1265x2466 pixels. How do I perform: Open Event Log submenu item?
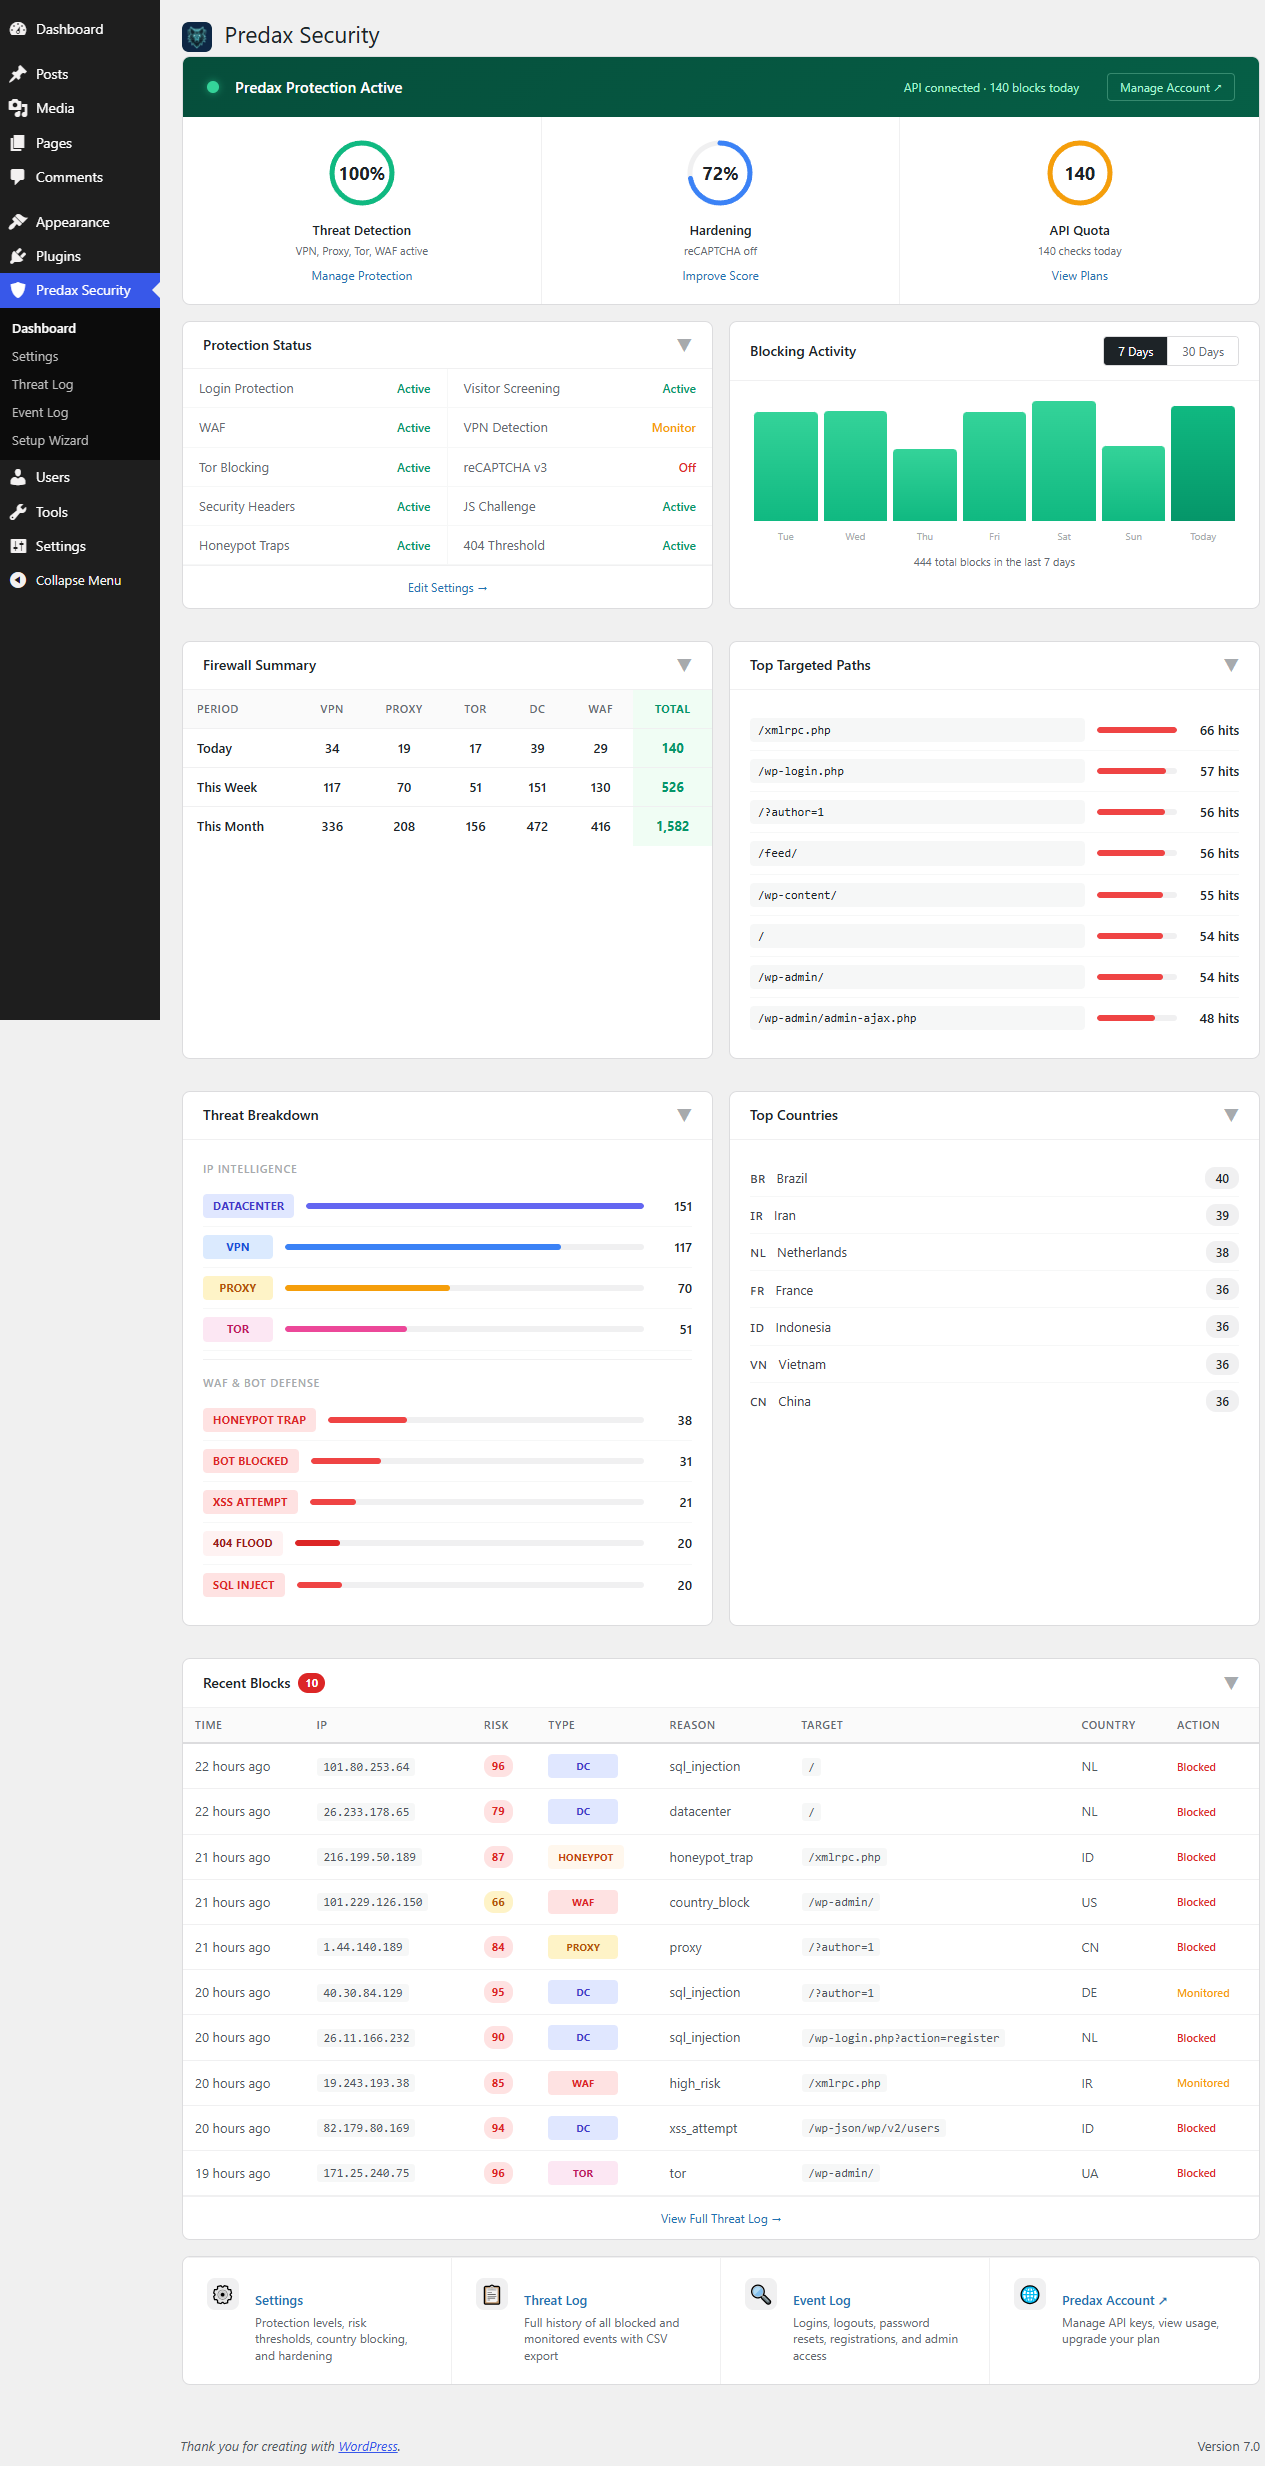pos(40,412)
